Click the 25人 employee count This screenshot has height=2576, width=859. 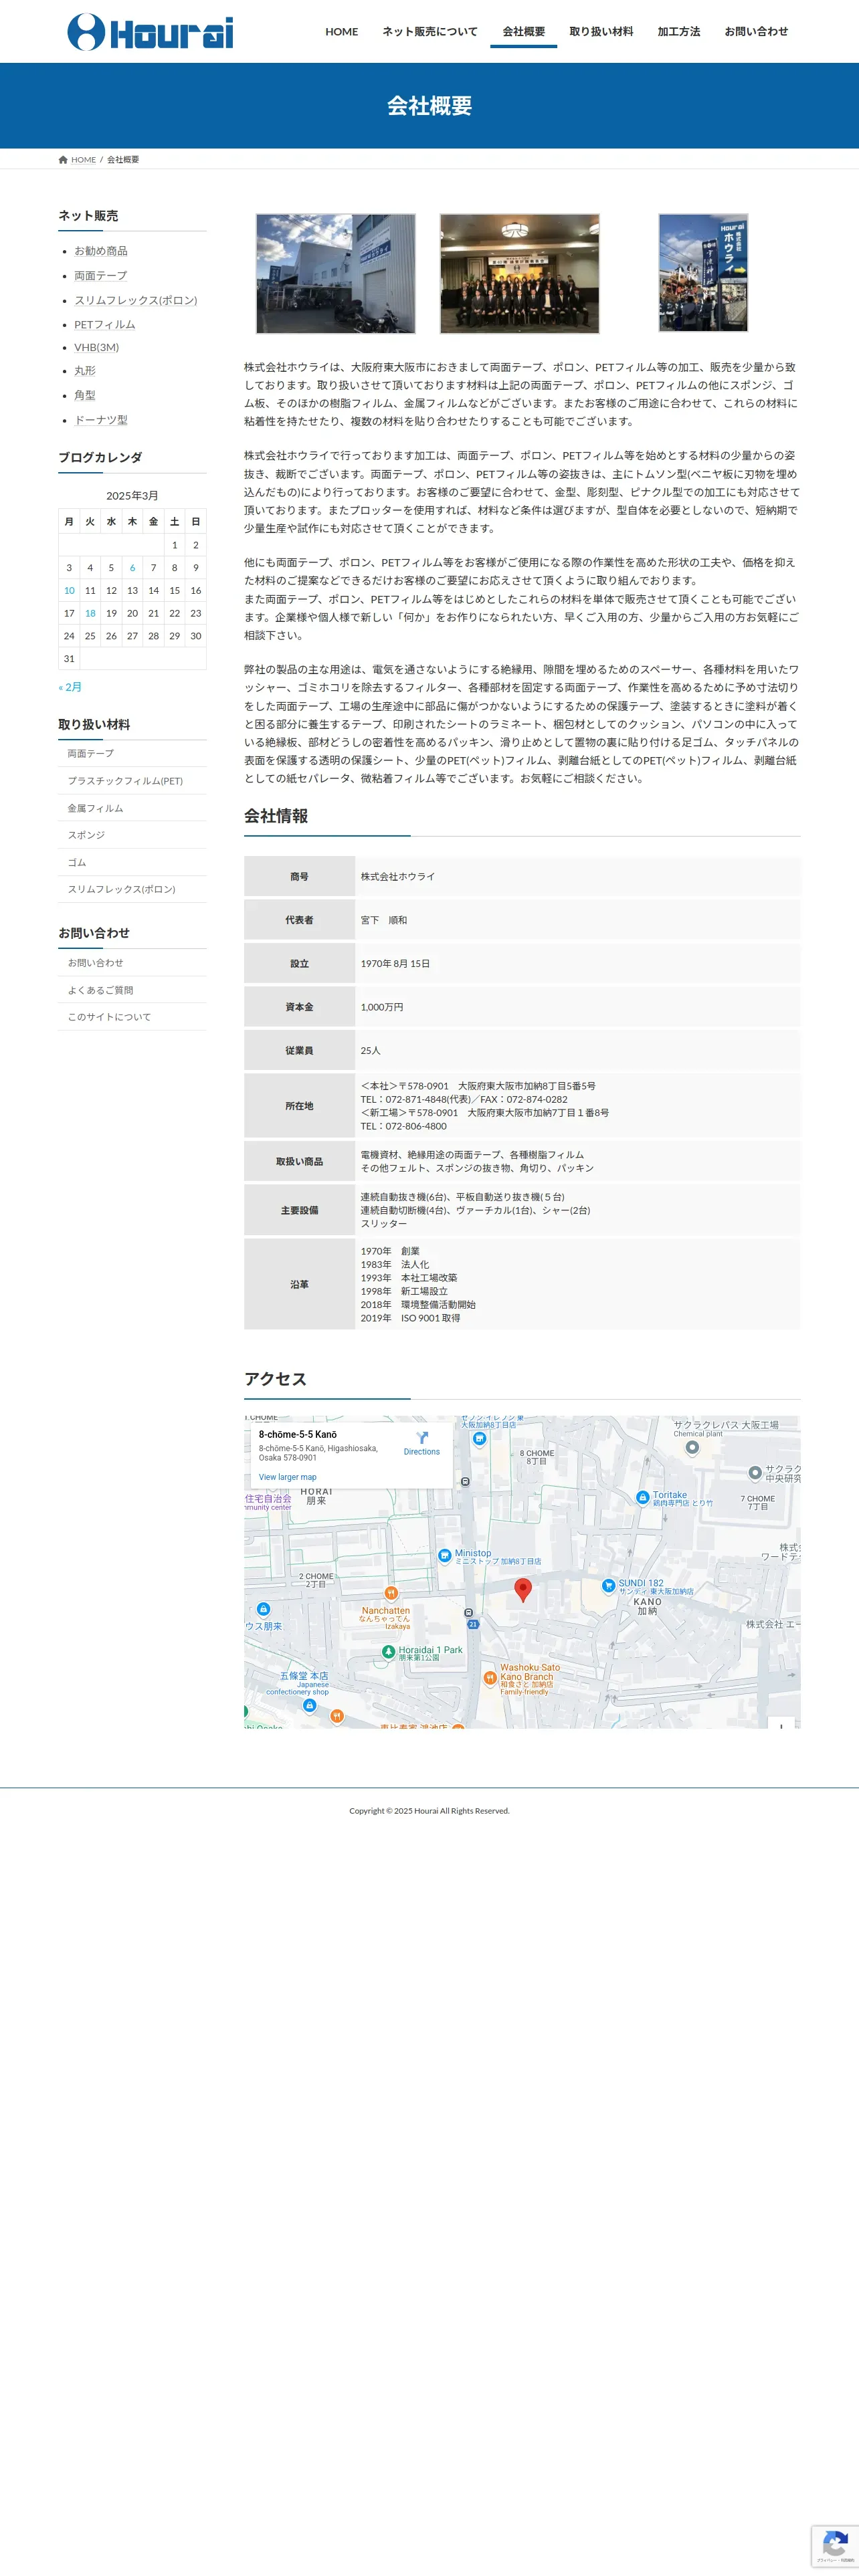(370, 1051)
